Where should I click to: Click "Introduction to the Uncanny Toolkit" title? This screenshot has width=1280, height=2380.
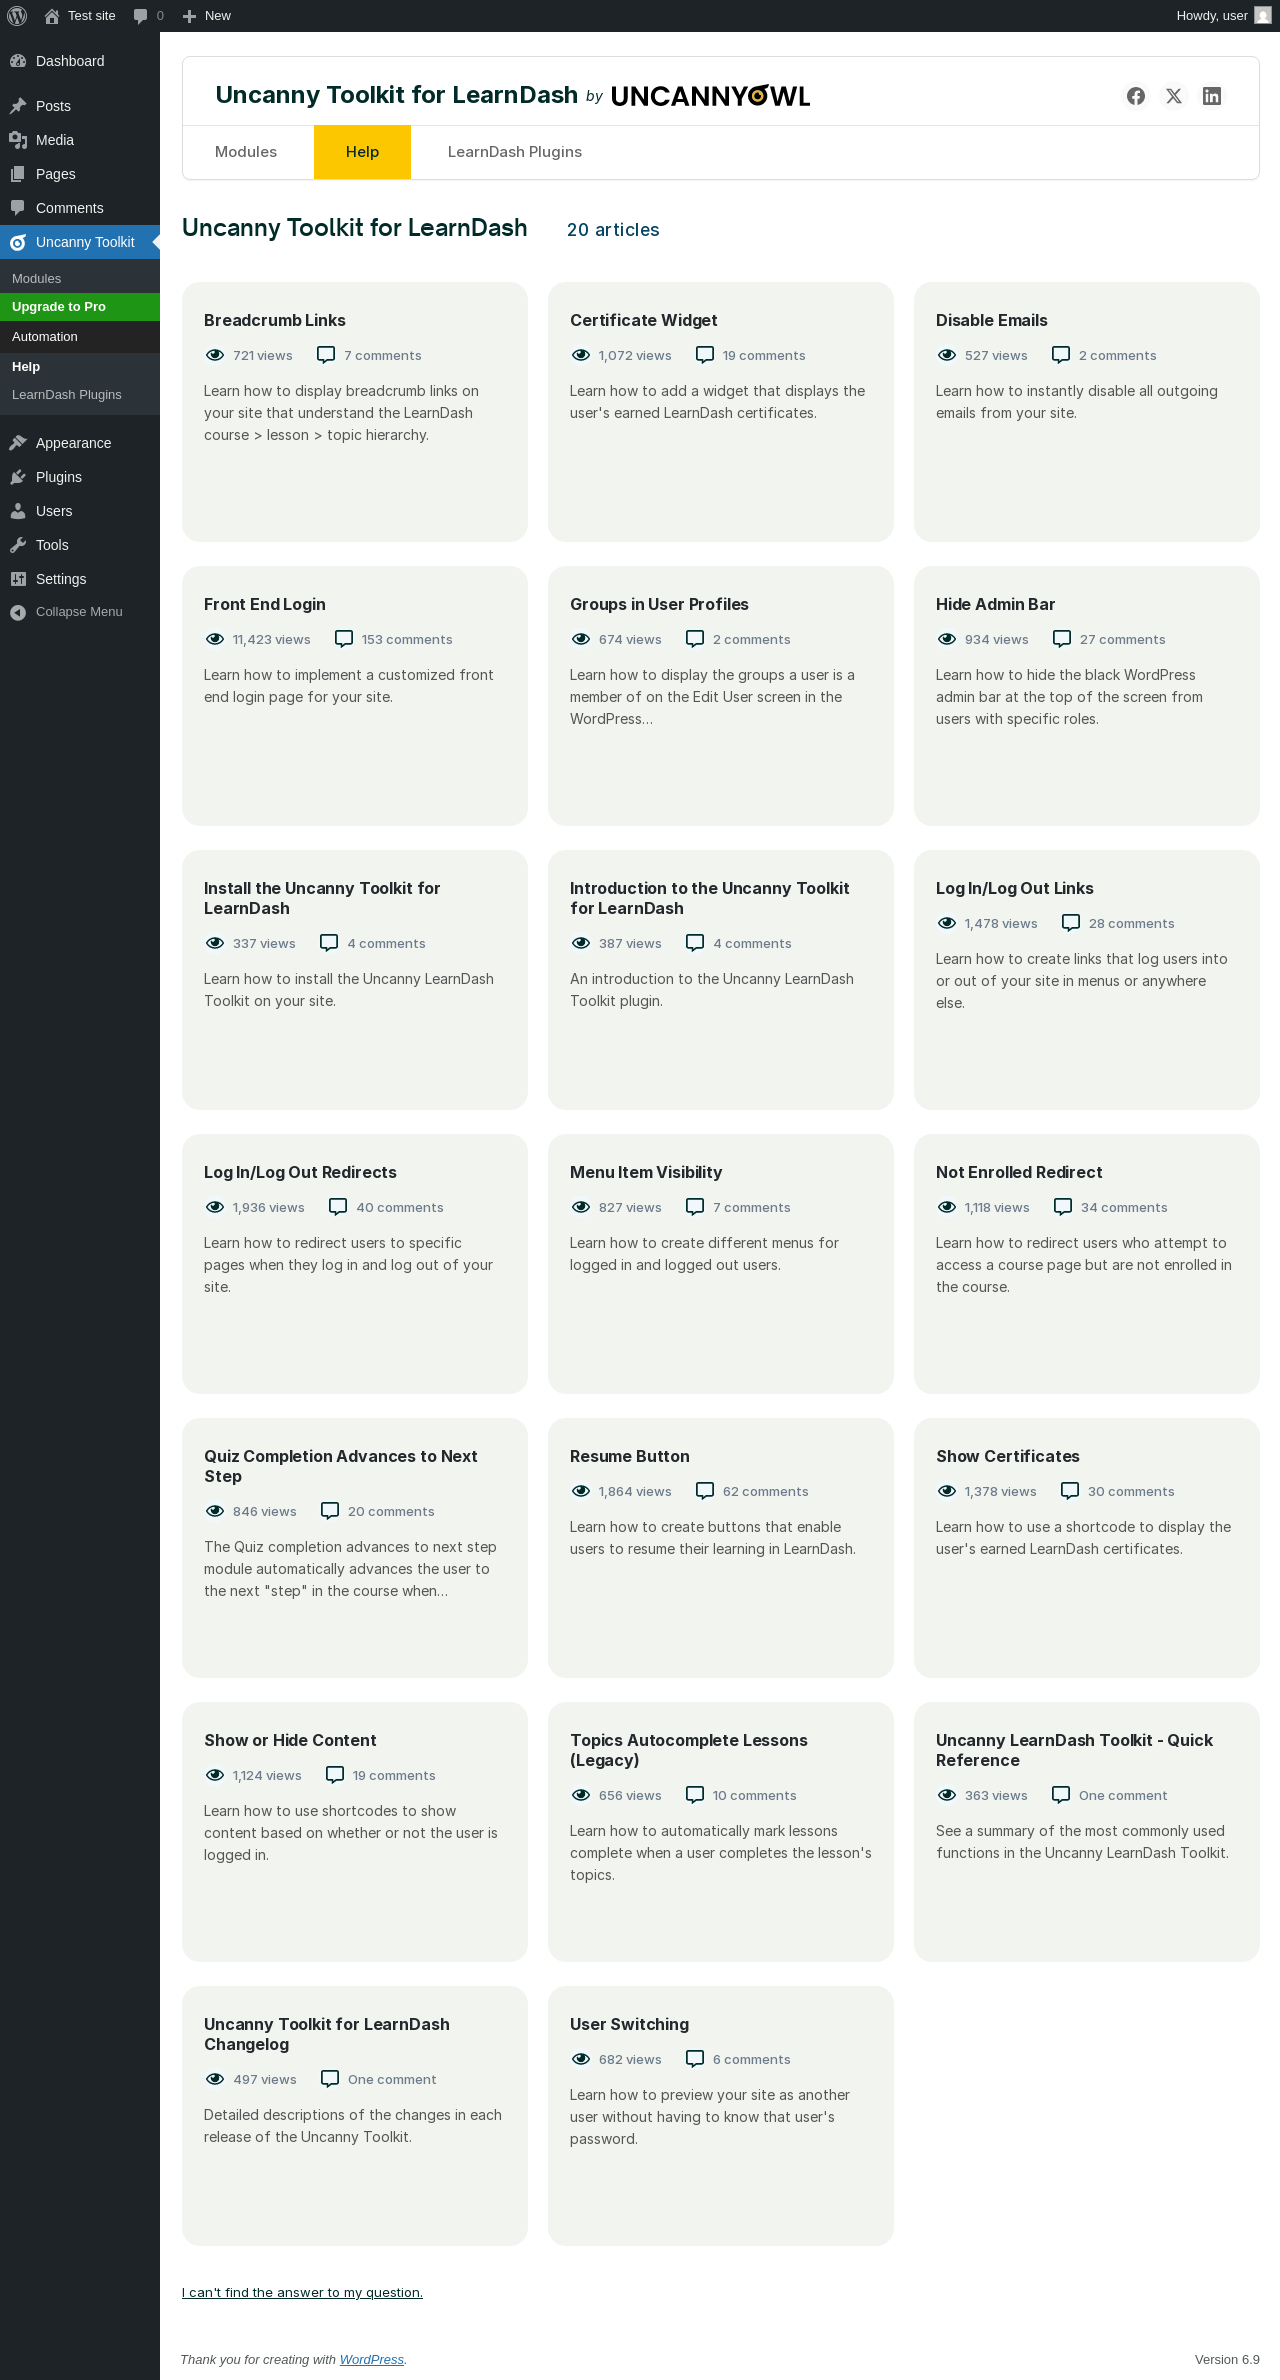point(710,898)
